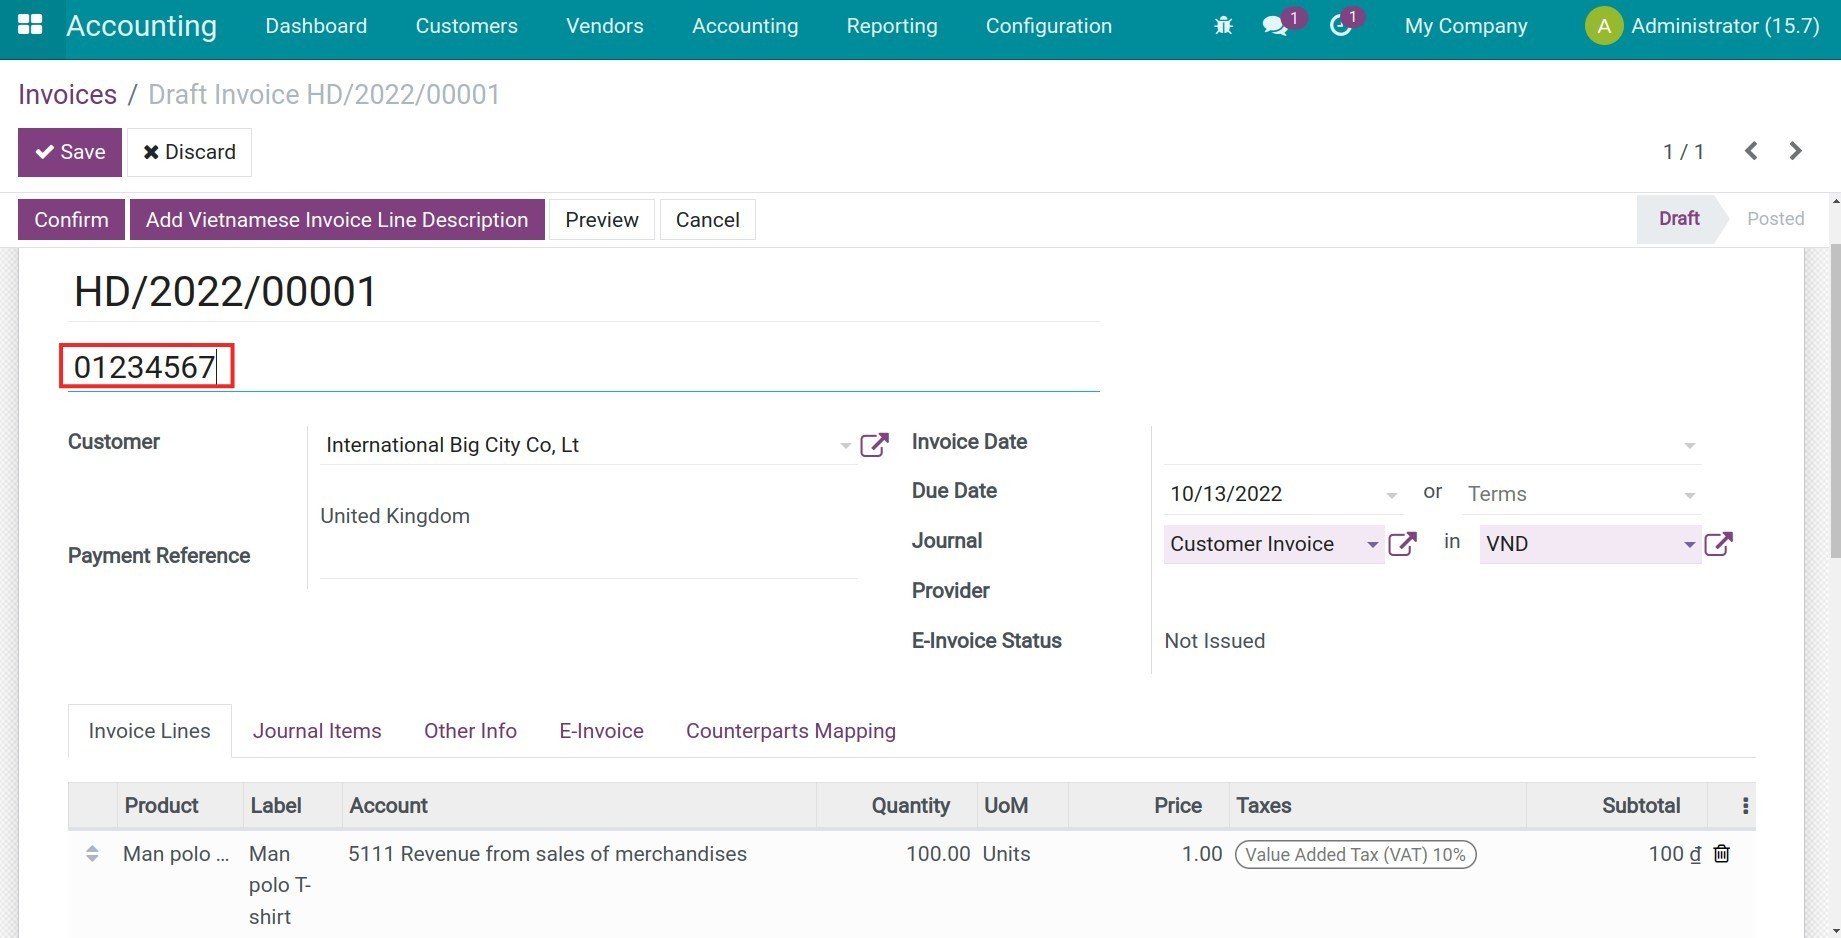Click the external link icon beside the customer name
This screenshot has width=1841, height=938.
pos(874,444)
